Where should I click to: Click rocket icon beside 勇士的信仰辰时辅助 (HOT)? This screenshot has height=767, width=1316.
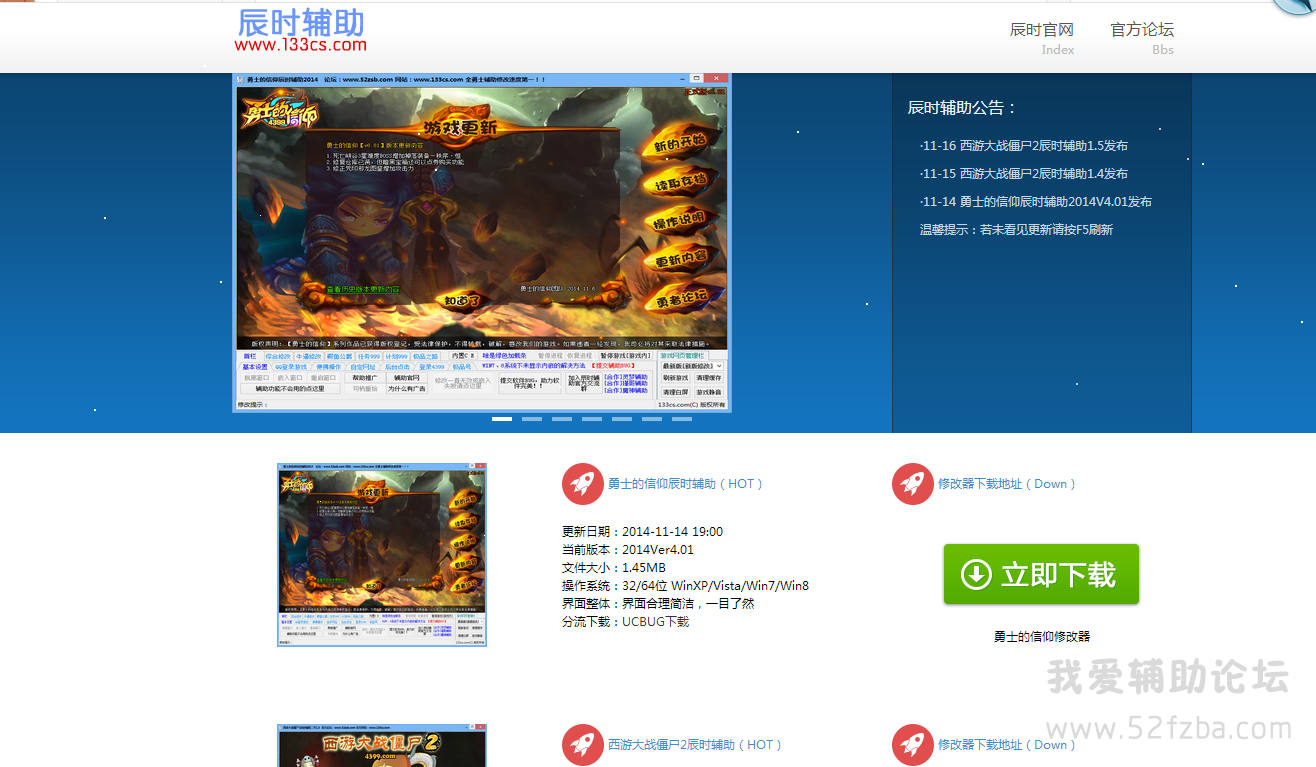[582, 484]
